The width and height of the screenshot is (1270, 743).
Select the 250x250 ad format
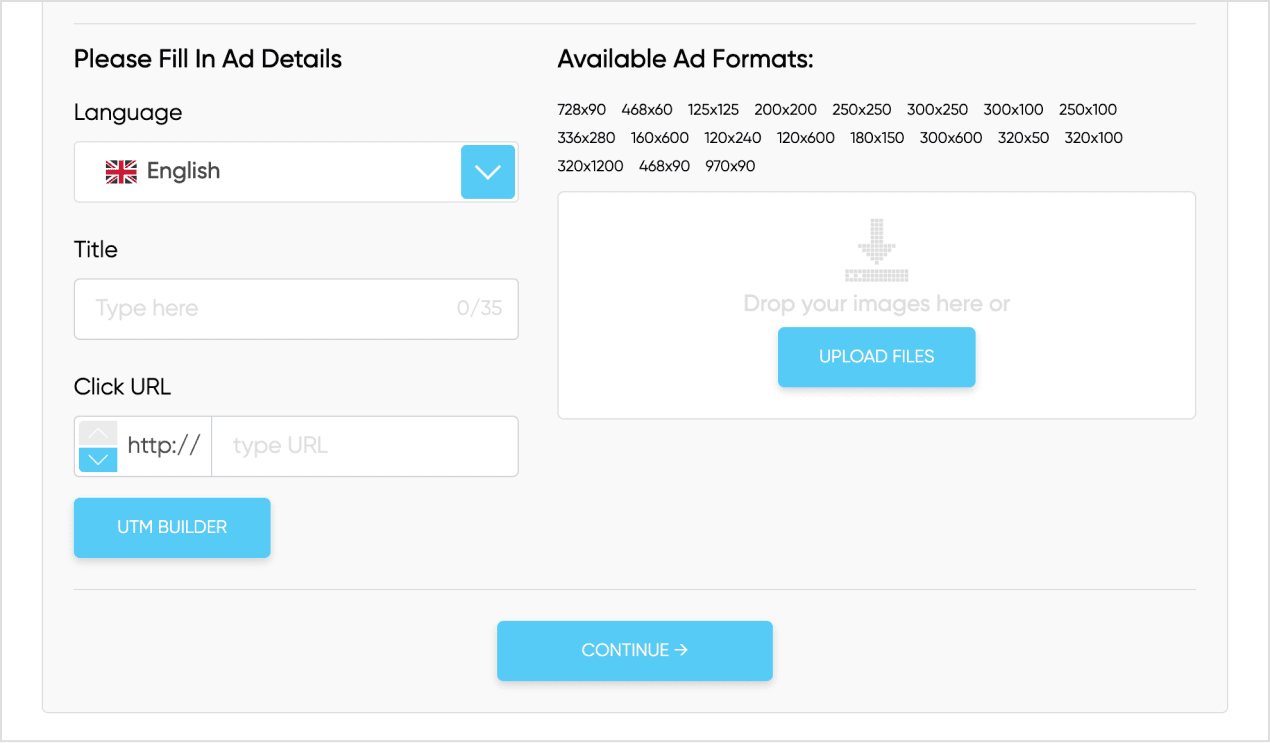pos(861,110)
